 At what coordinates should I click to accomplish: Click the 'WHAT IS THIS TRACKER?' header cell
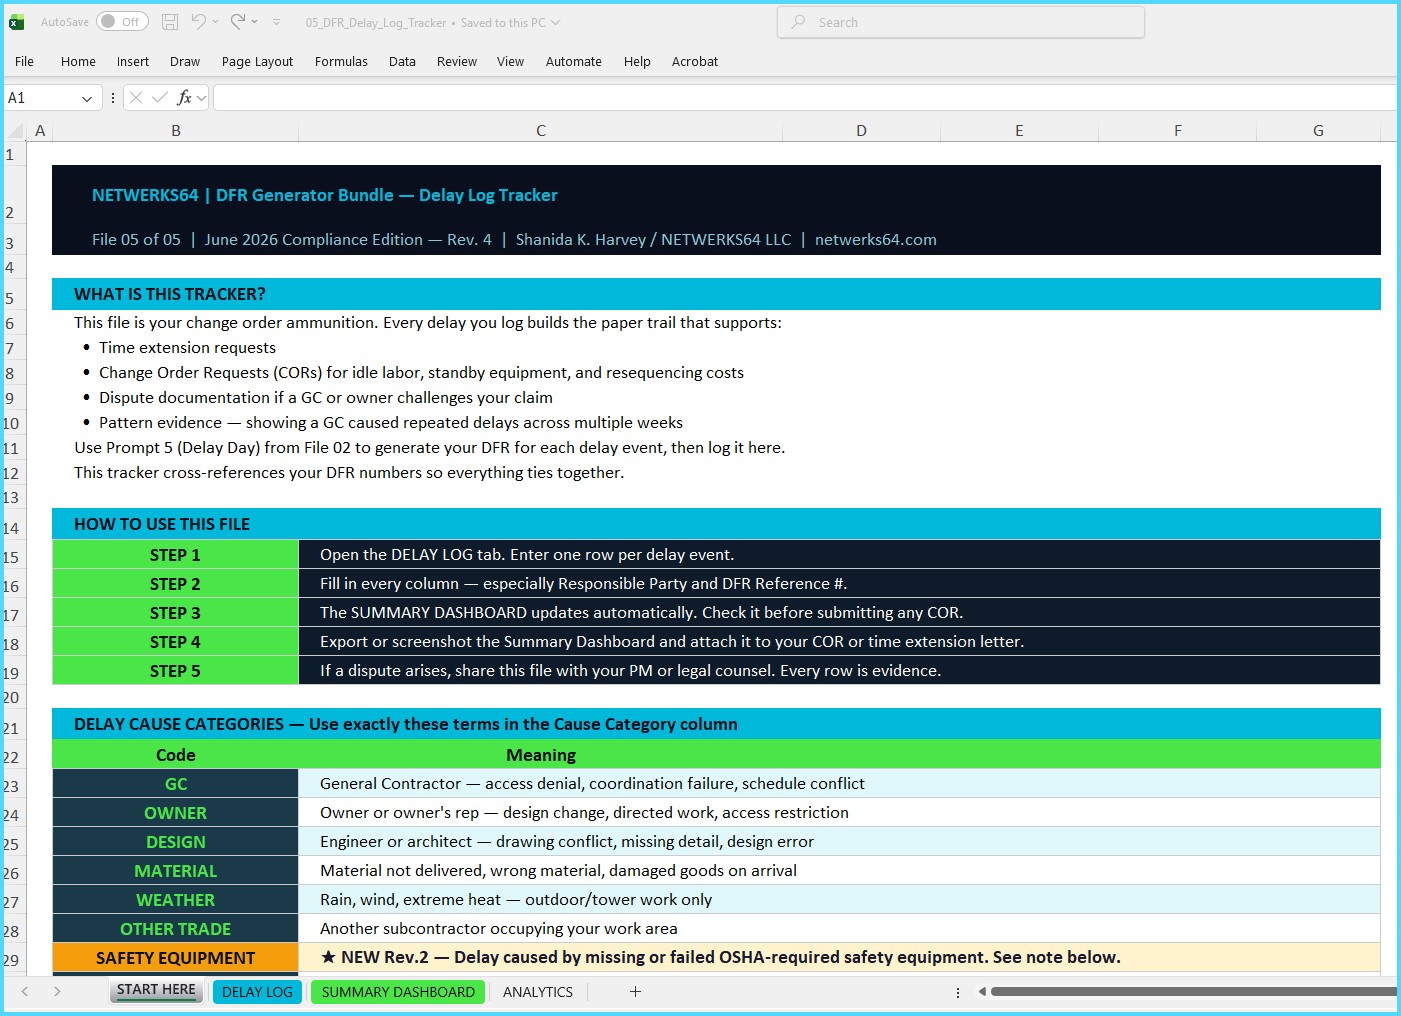click(x=716, y=294)
